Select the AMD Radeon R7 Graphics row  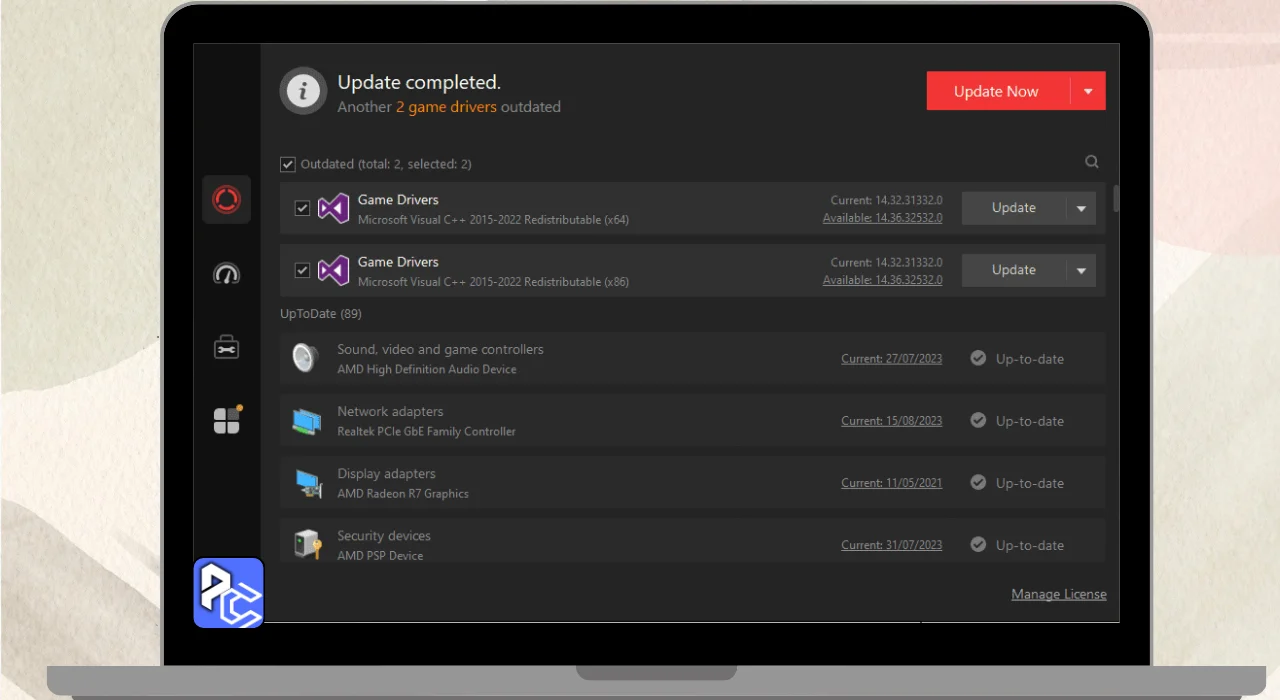(x=692, y=483)
